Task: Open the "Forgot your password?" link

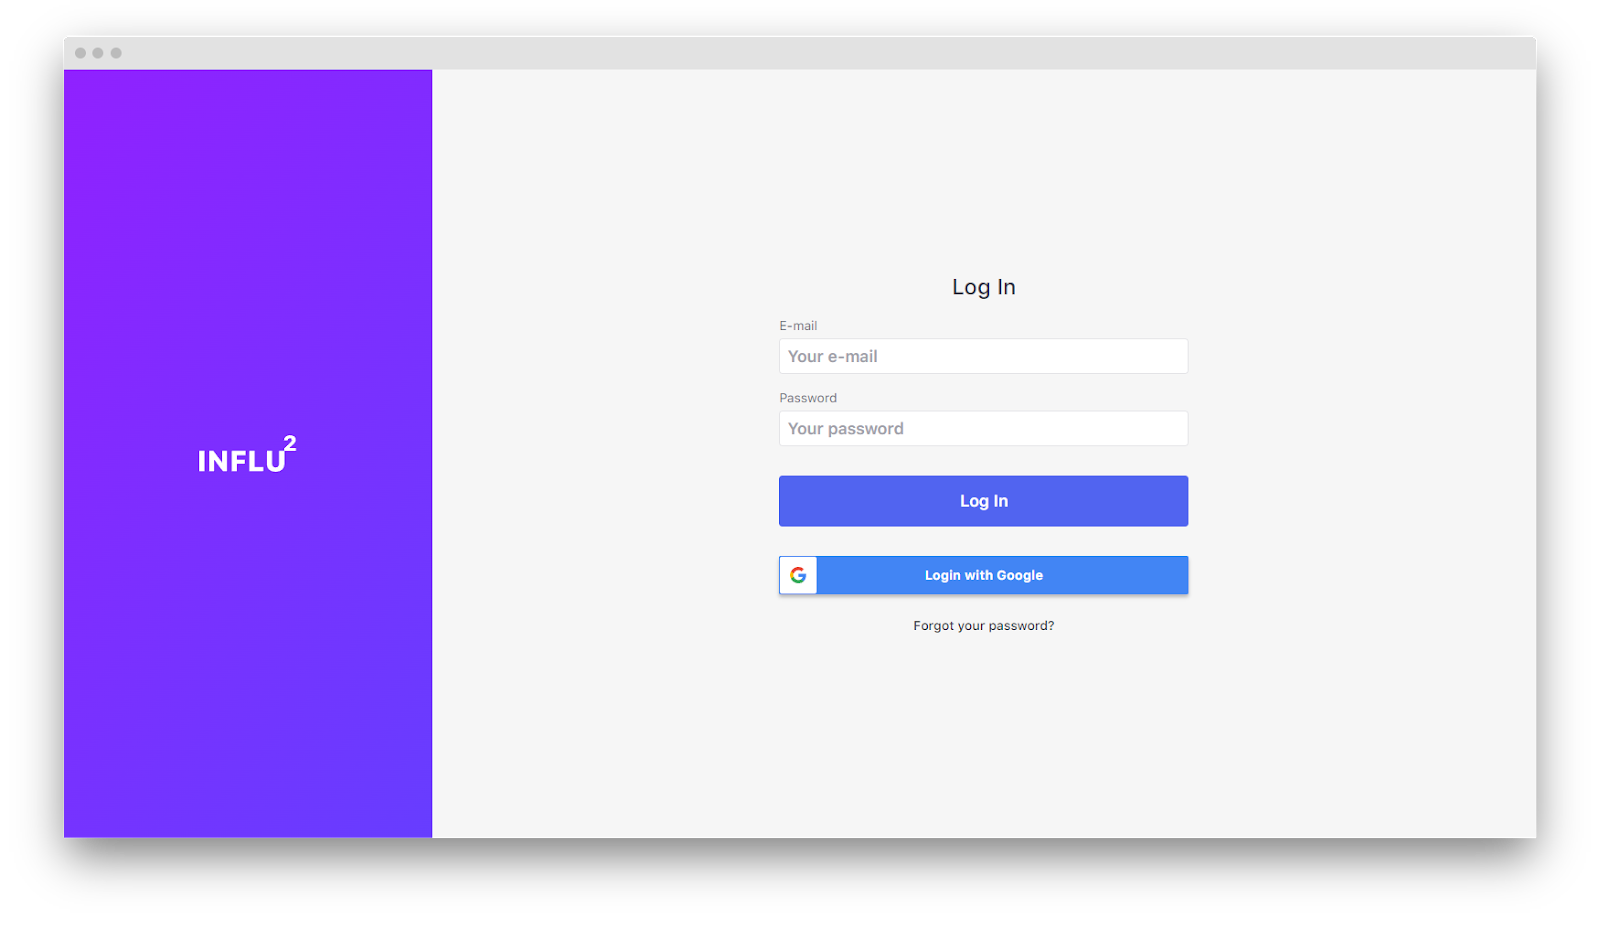Action: pos(983,626)
